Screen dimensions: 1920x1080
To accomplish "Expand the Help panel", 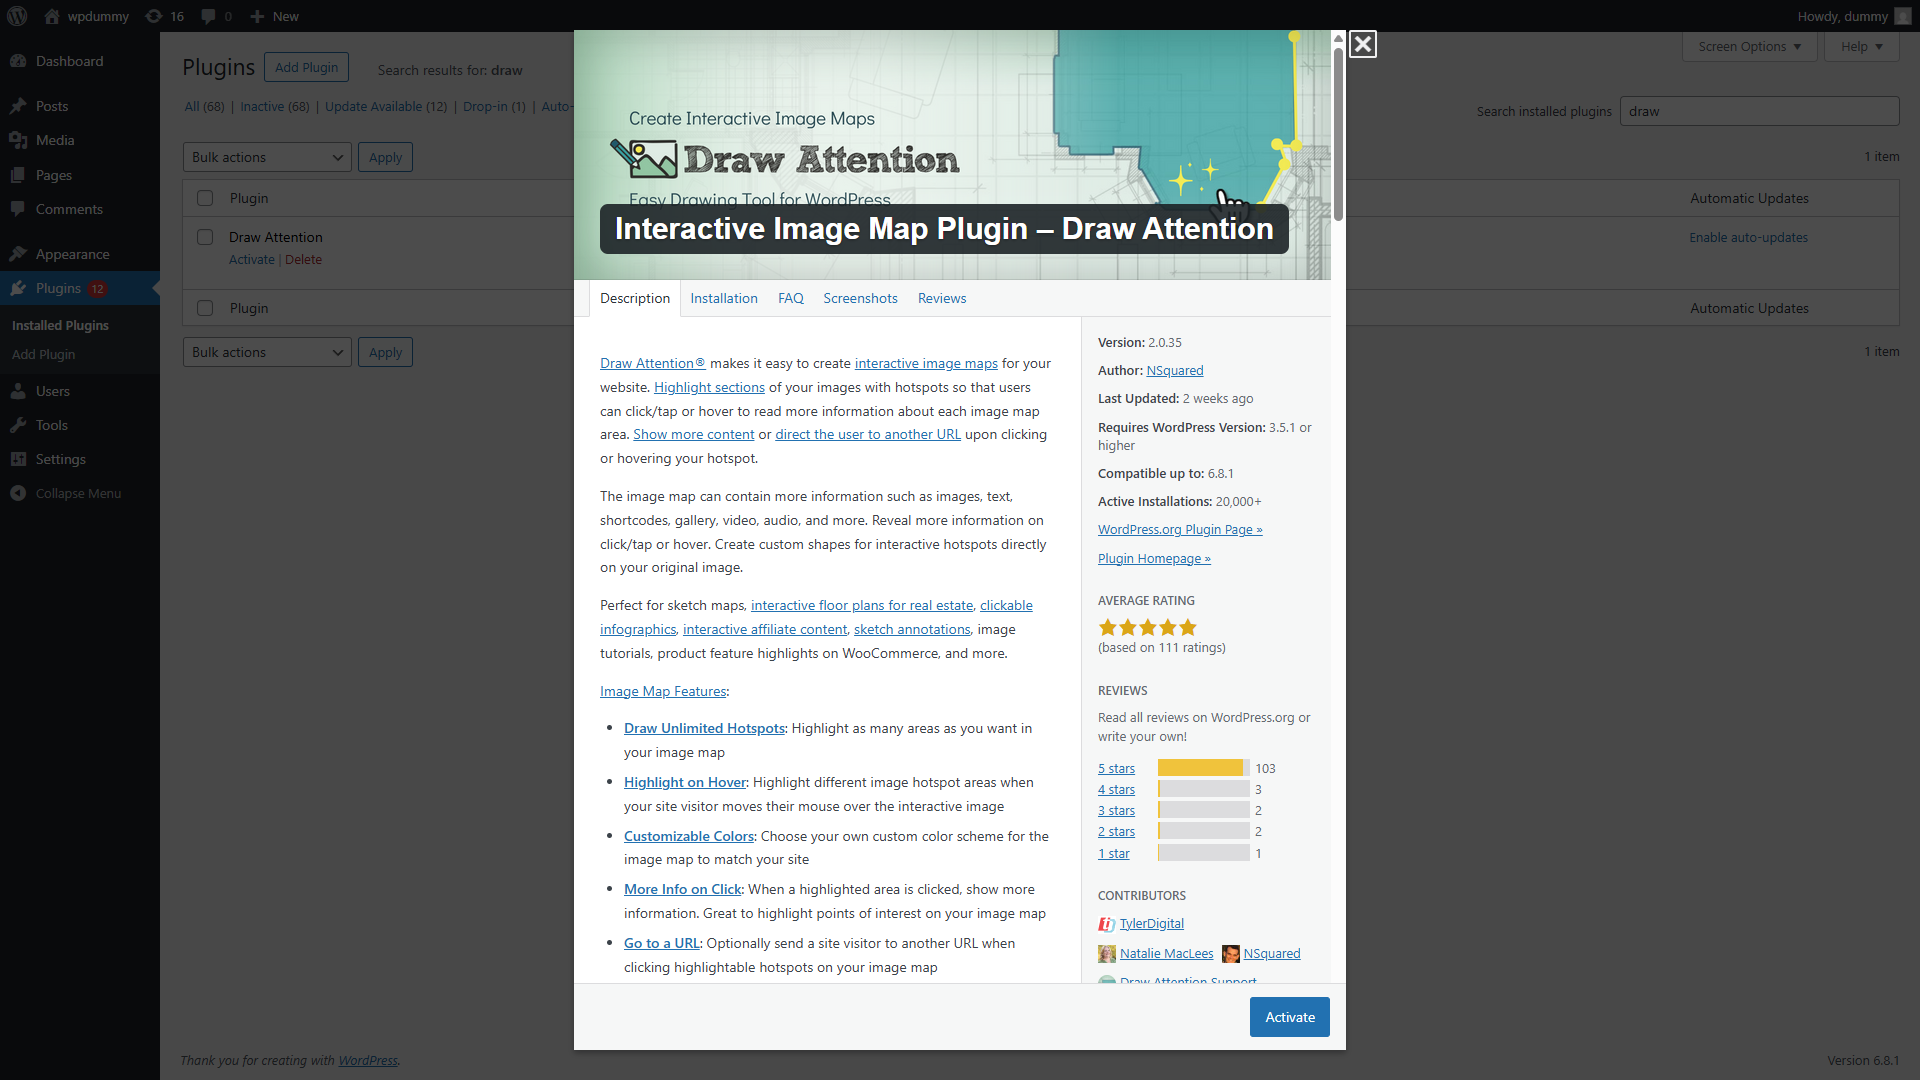I will pos(1861,46).
